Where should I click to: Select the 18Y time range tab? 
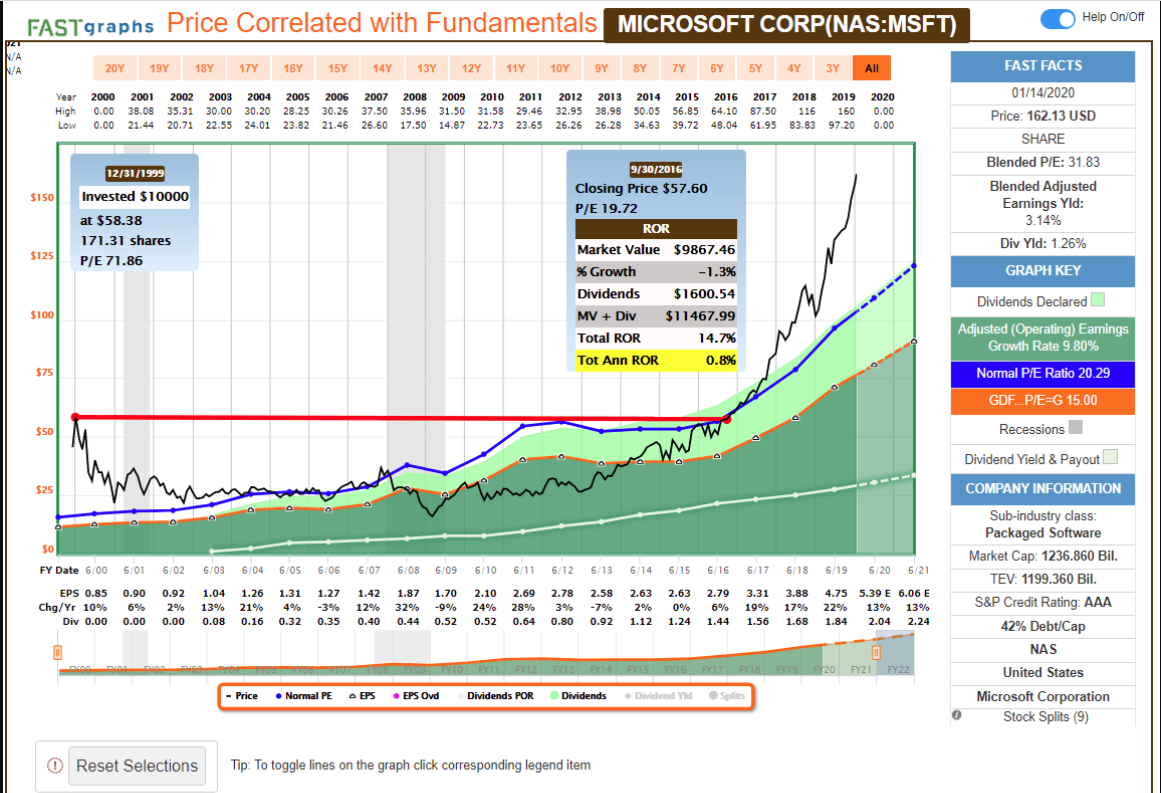(x=204, y=68)
